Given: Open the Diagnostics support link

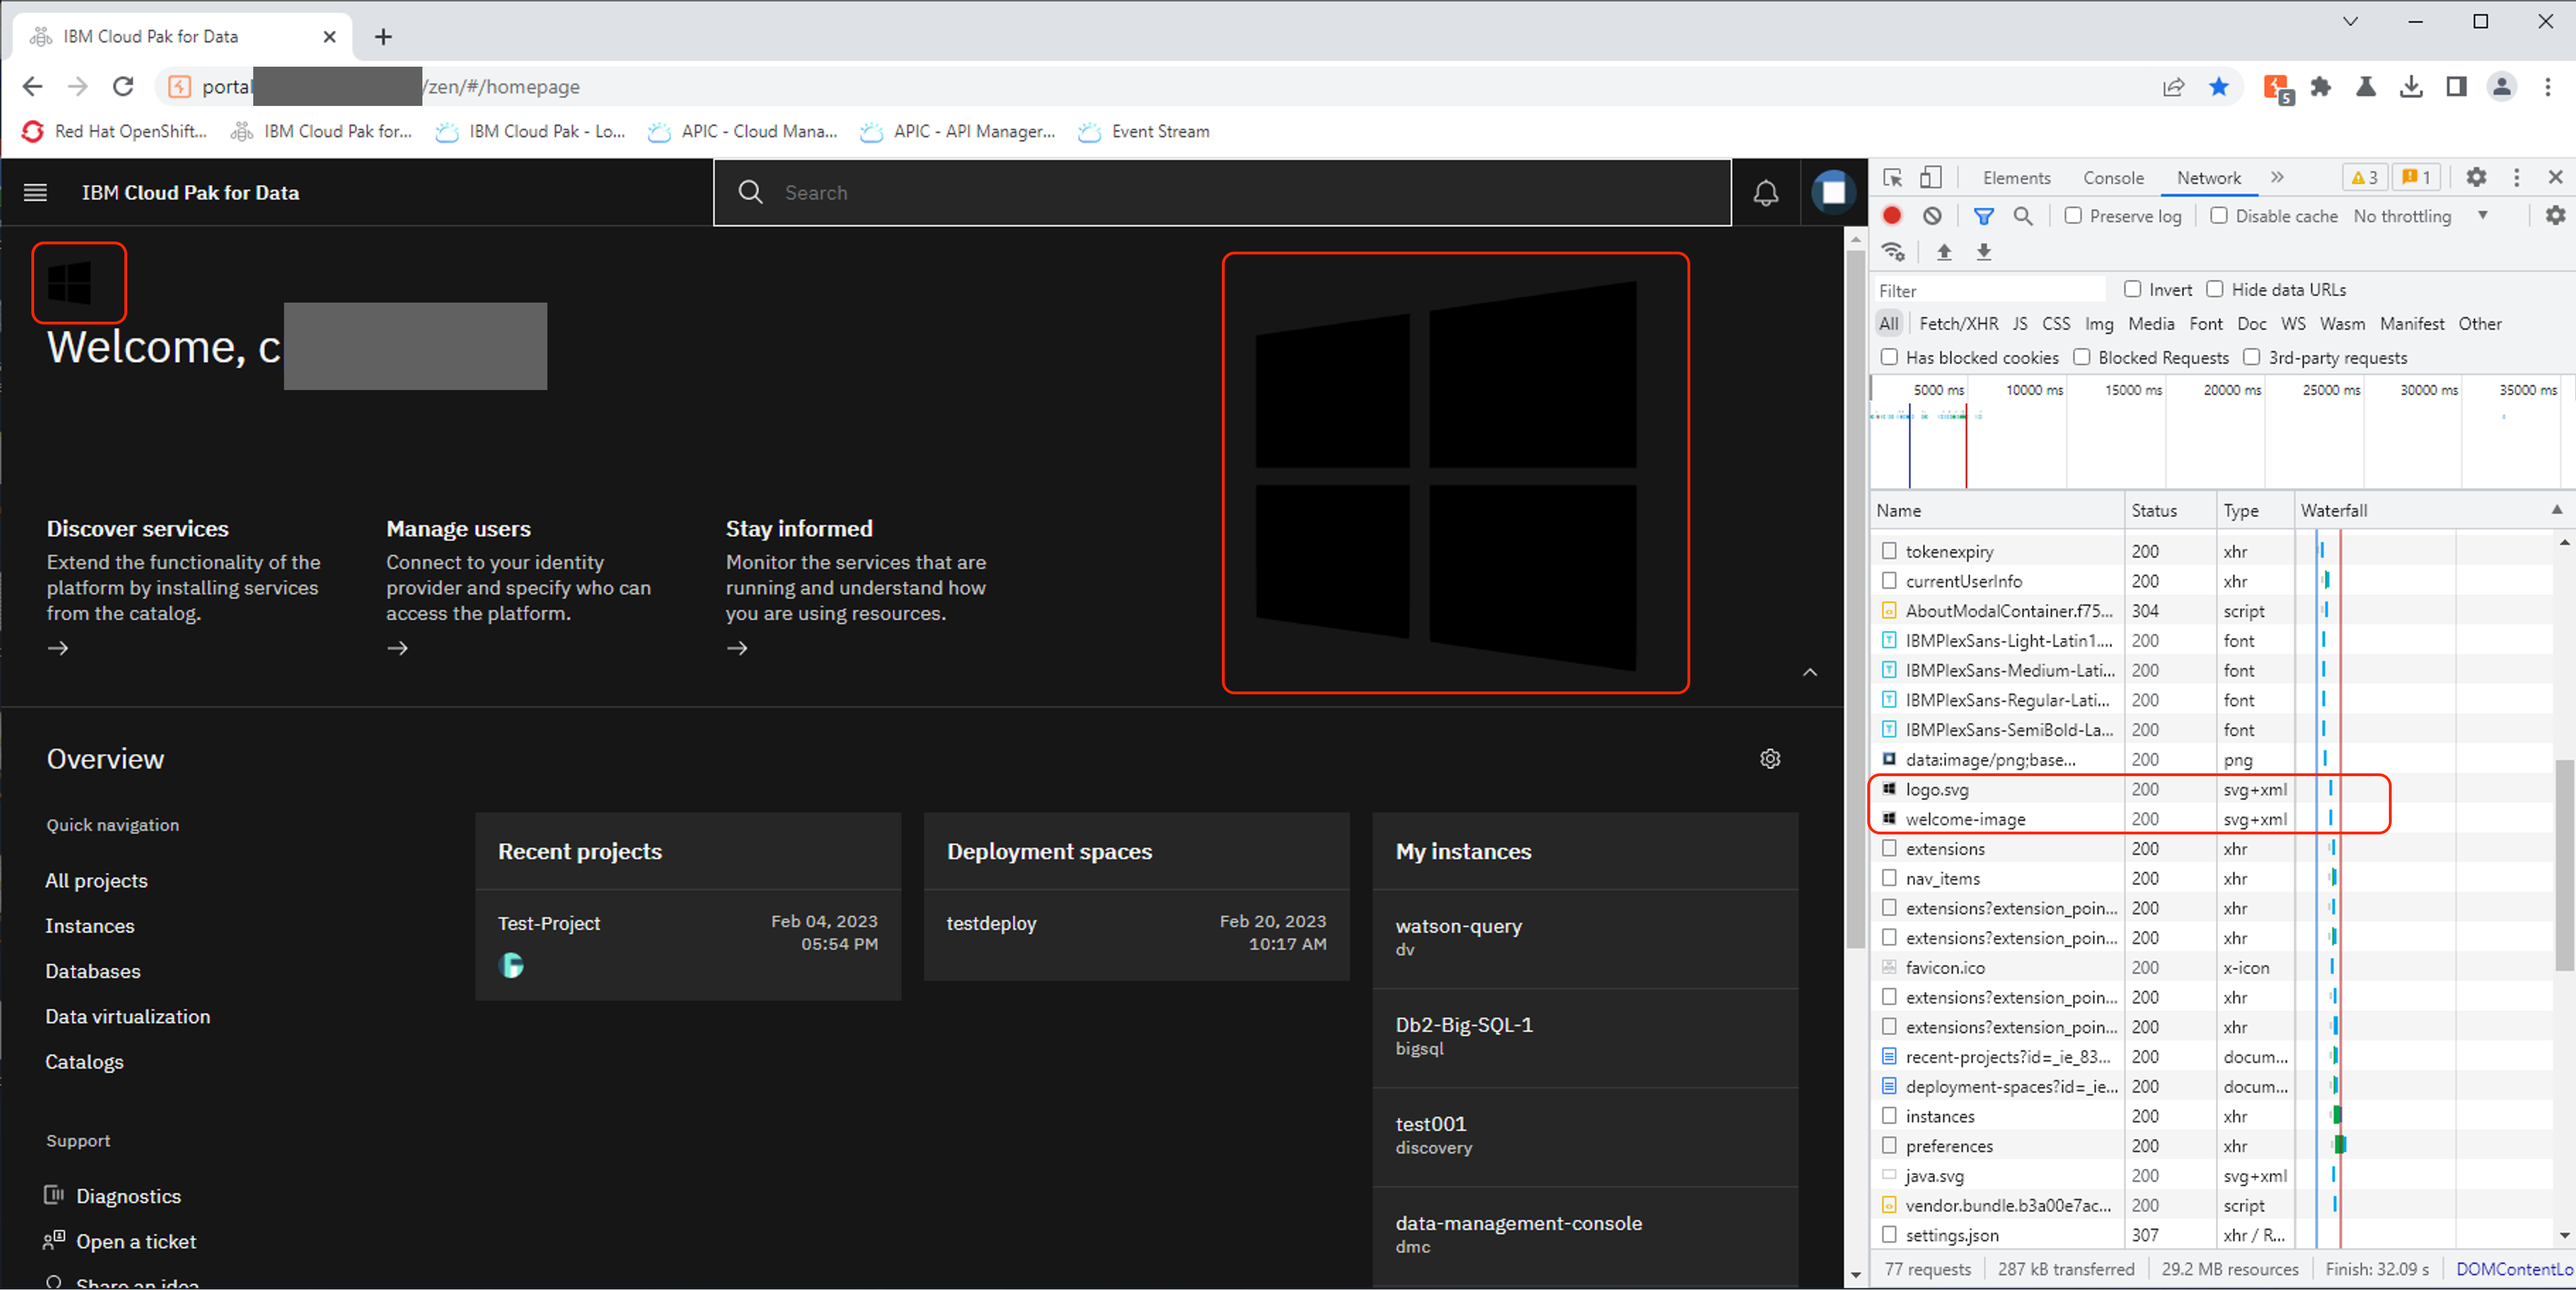Looking at the screenshot, I should click(x=128, y=1196).
